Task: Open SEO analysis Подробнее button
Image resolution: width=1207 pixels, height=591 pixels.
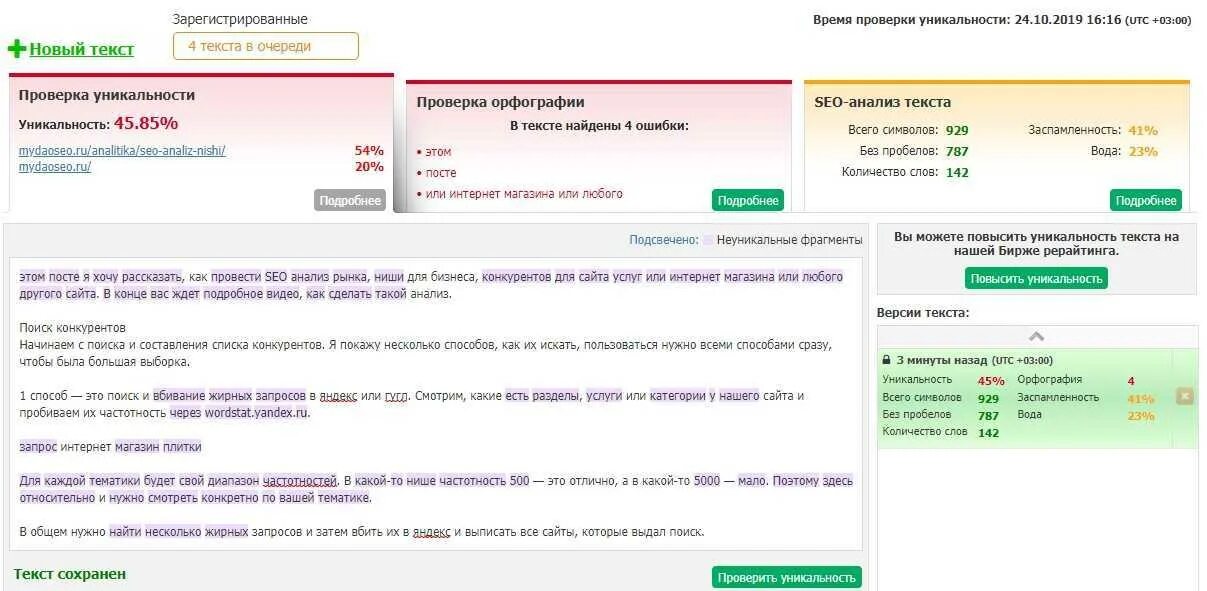Action: coord(1148,199)
